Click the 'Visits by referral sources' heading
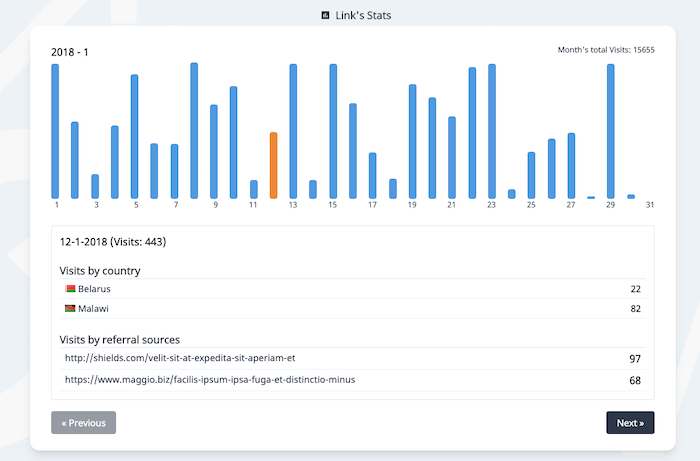Image resolution: width=700 pixels, height=461 pixels. tap(120, 340)
